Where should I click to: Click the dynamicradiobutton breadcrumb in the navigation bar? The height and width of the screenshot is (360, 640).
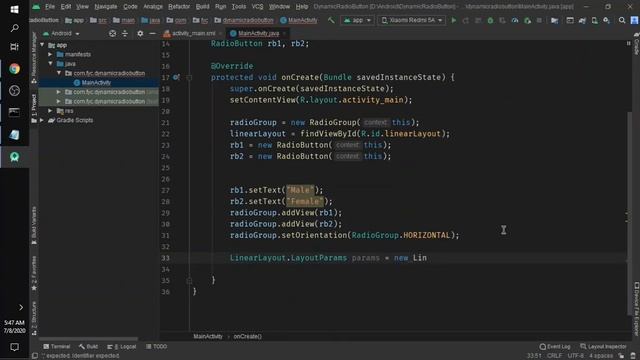244,20
